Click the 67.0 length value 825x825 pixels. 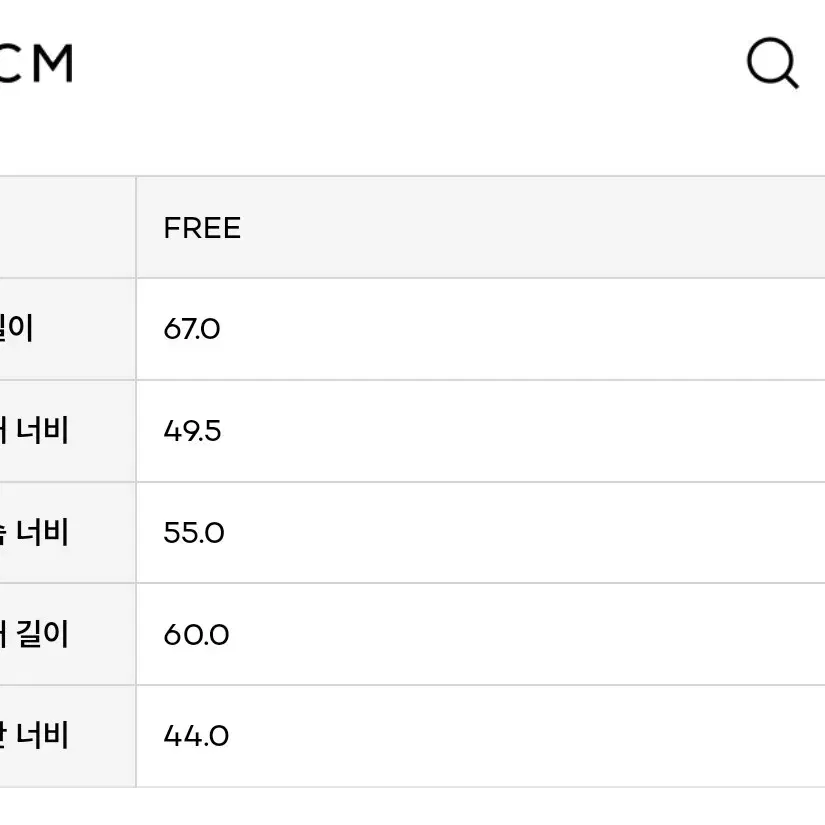coord(192,329)
